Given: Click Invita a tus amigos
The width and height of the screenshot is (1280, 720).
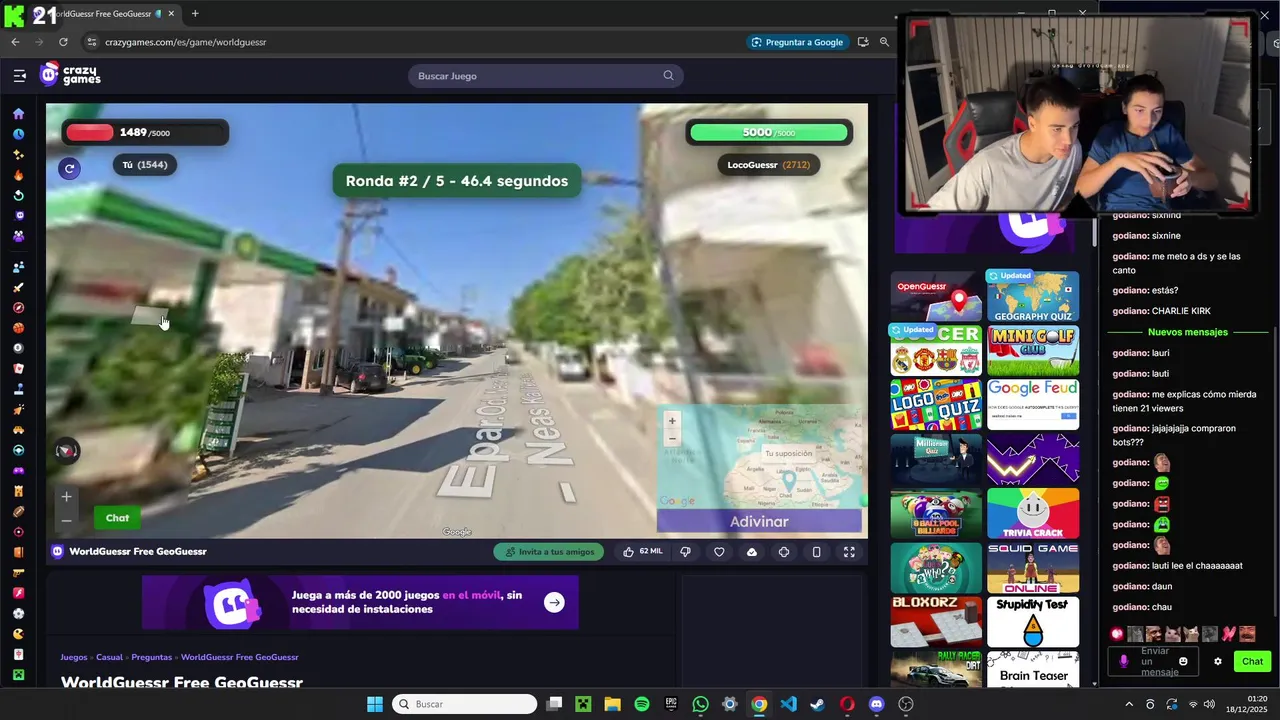Looking at the screenshot, I should pos(549,551).
